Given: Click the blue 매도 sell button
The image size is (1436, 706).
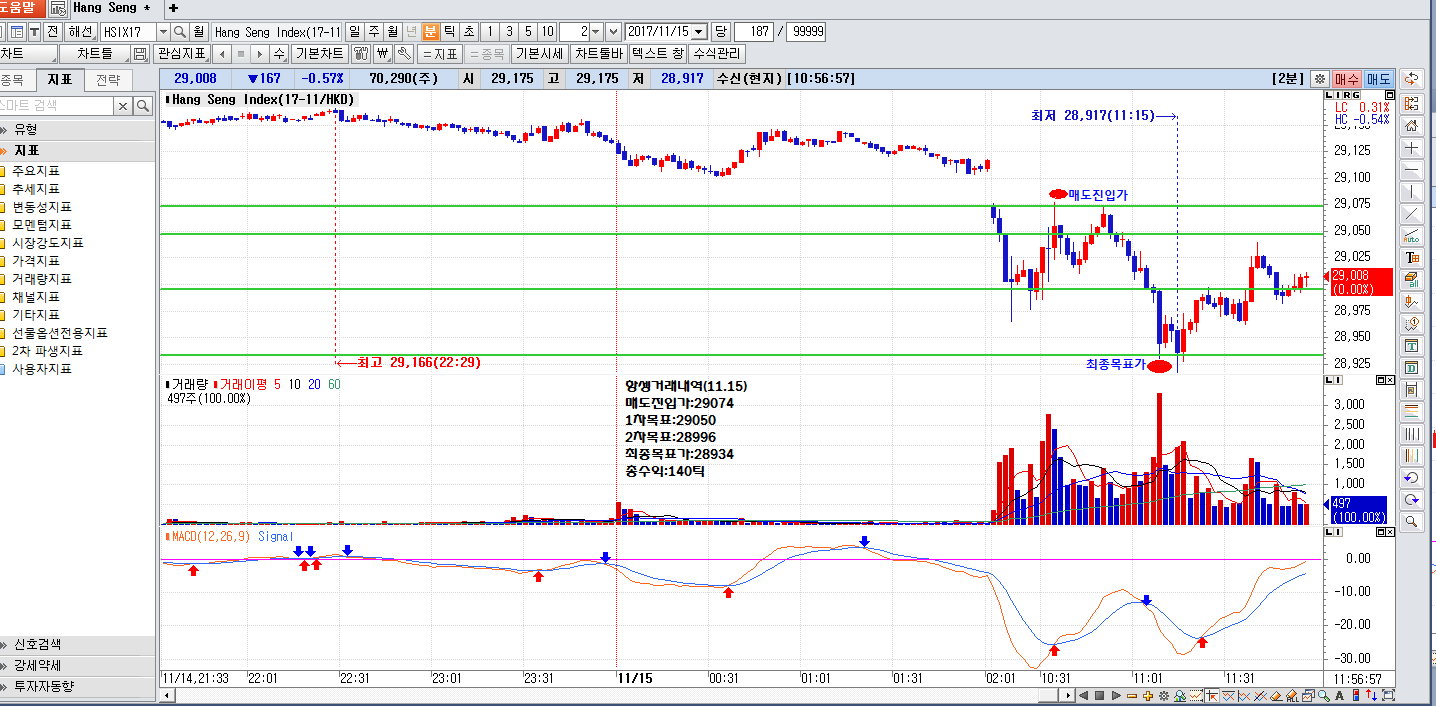Looking at the screenshot, I should tap(1379, 78).
